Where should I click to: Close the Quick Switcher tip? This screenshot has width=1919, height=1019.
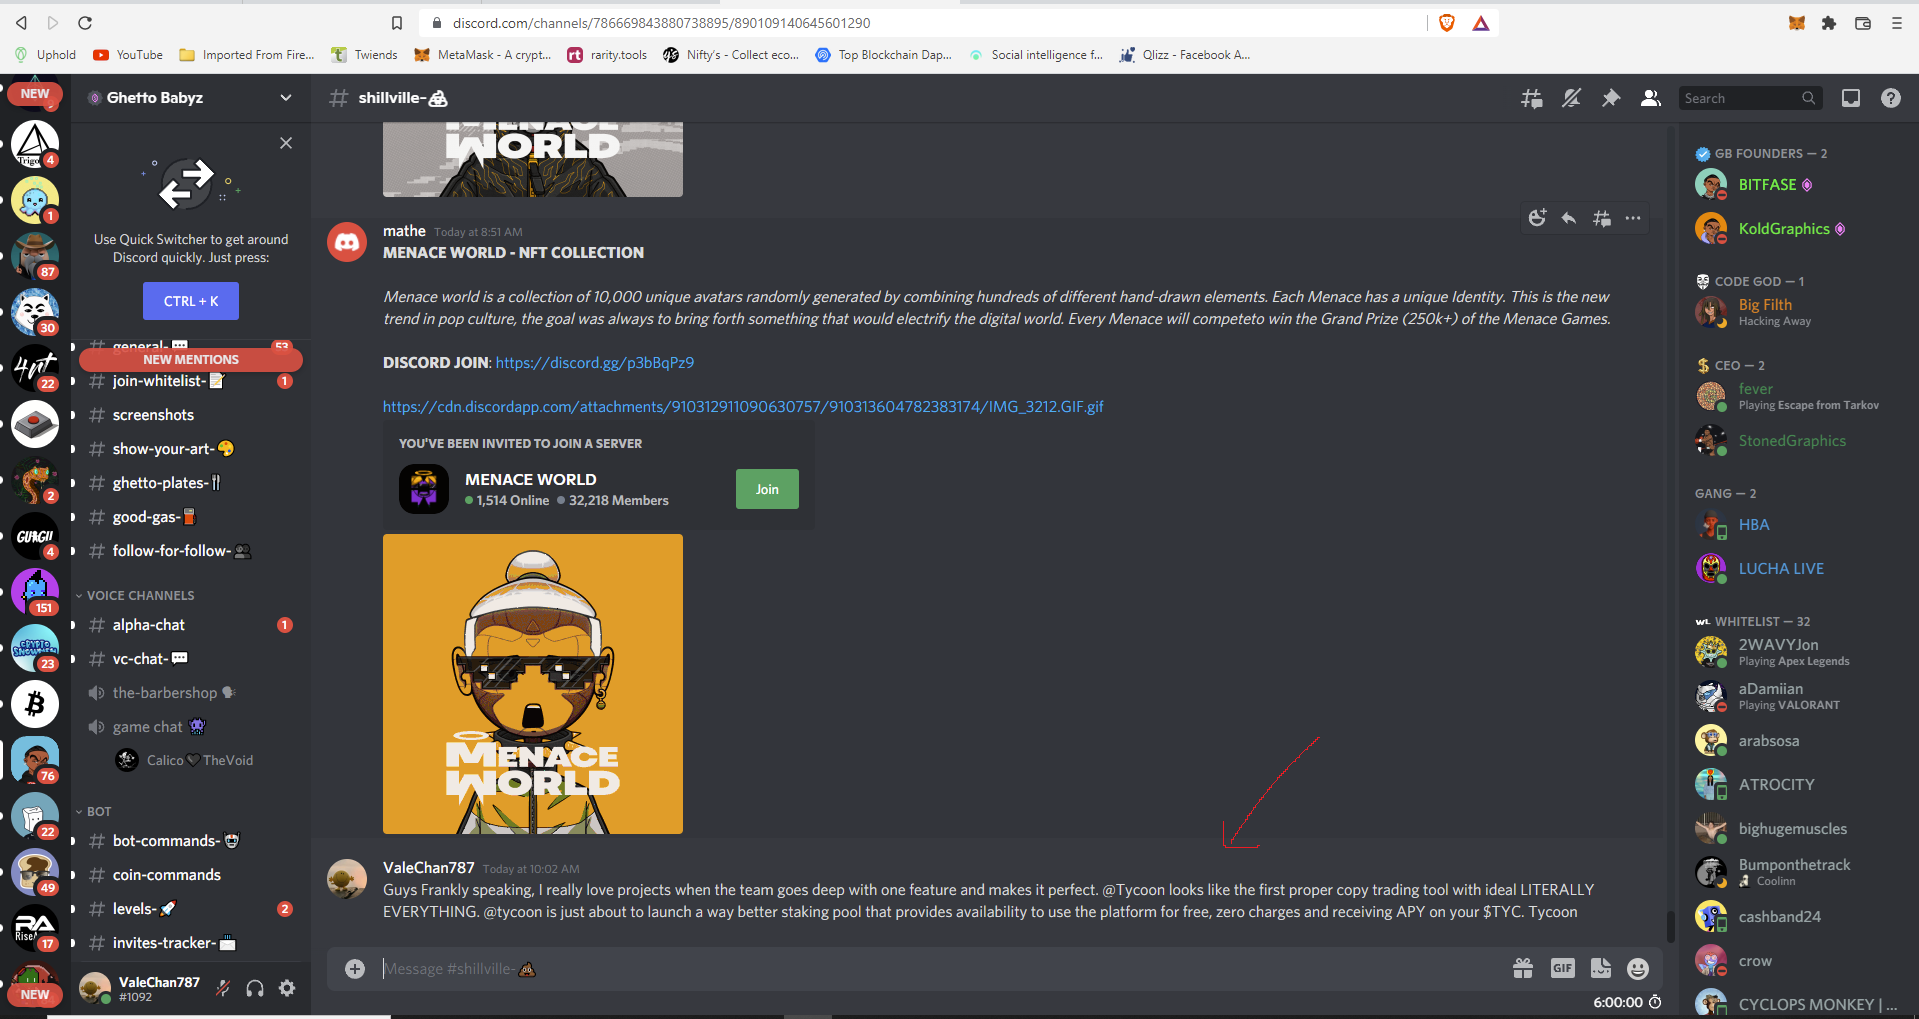286,143
